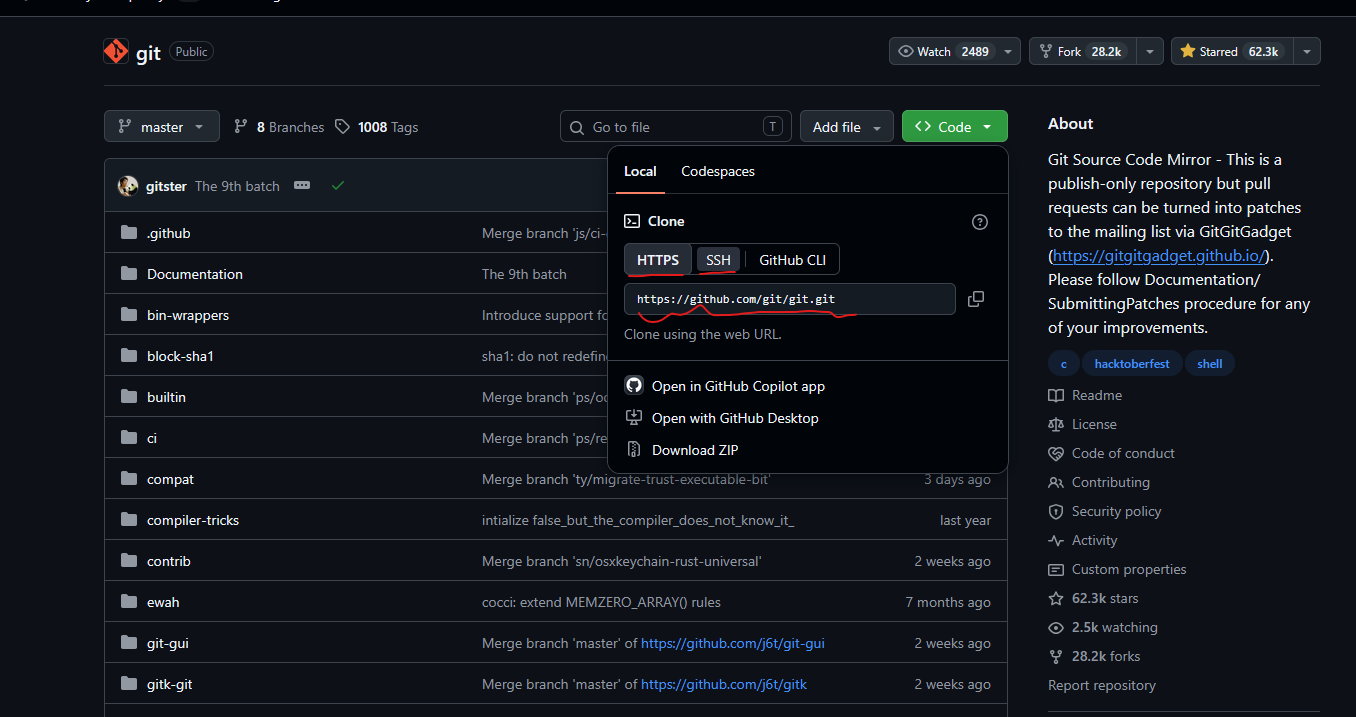1356x717 pixels.
Task: Open the 28.2k forks link
Action: click(1106, 656)
